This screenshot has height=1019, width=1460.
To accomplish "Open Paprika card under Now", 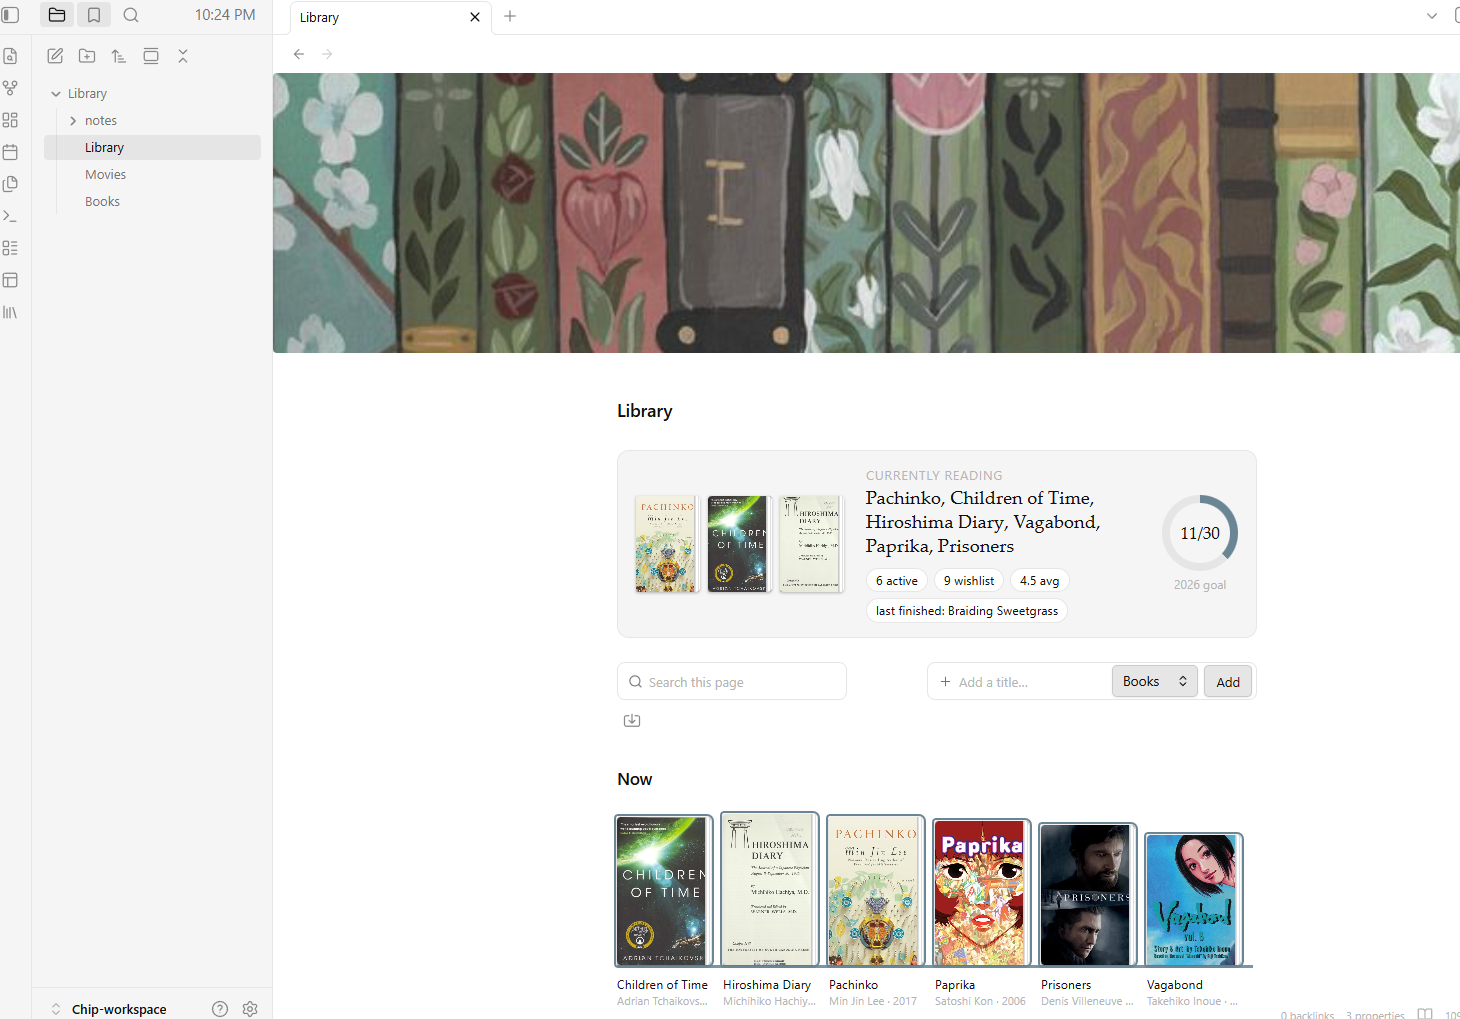I will pyautogui.click(x=982, y=892).
